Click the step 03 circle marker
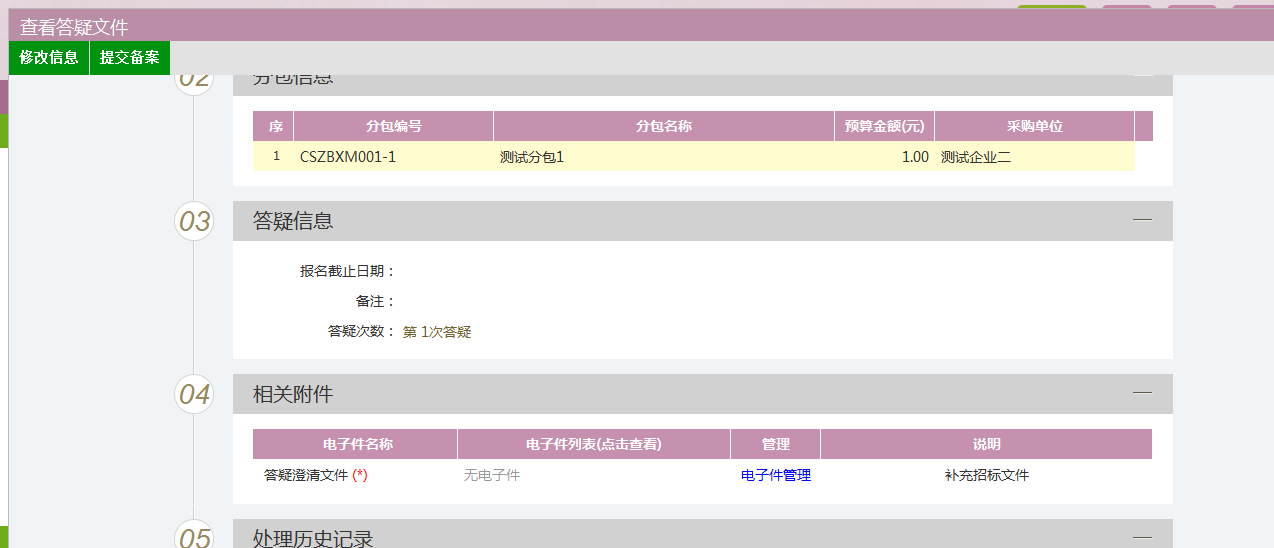This screenshot has width=1274, height=548. [x=194, y=221]
